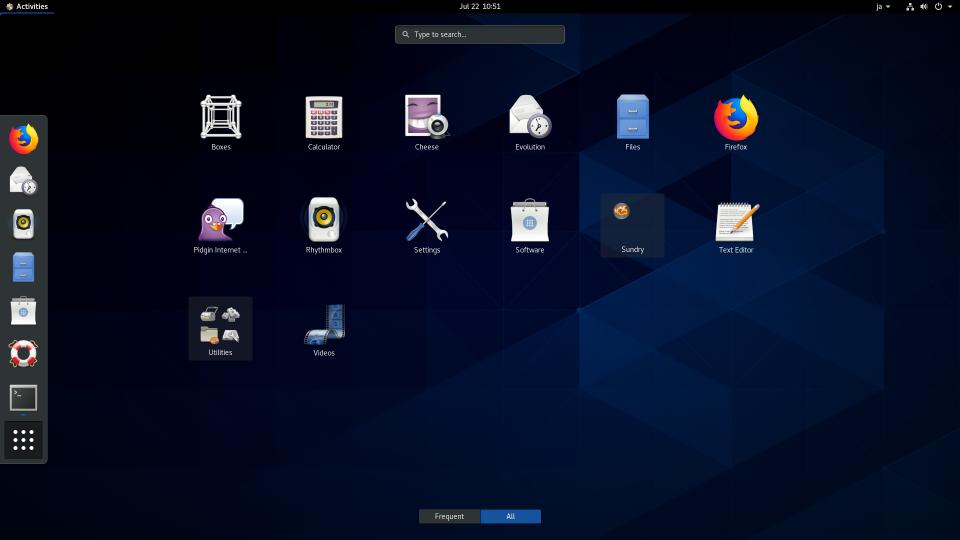
Task: Launch Evolution from the app grid
Action: 530,122
